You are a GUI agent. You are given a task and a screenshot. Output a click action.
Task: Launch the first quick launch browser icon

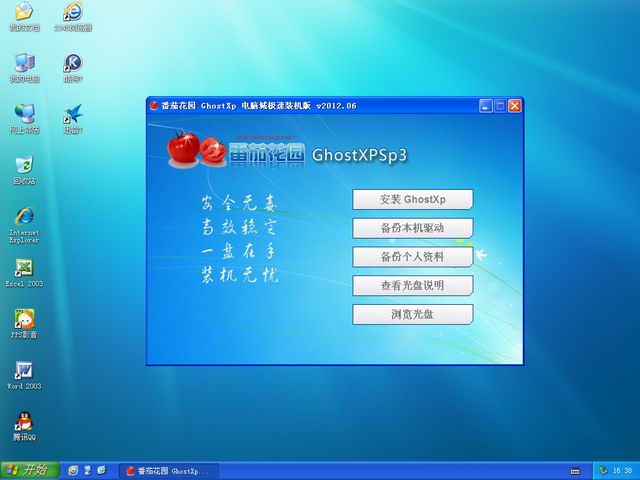(x=73, y=471)
